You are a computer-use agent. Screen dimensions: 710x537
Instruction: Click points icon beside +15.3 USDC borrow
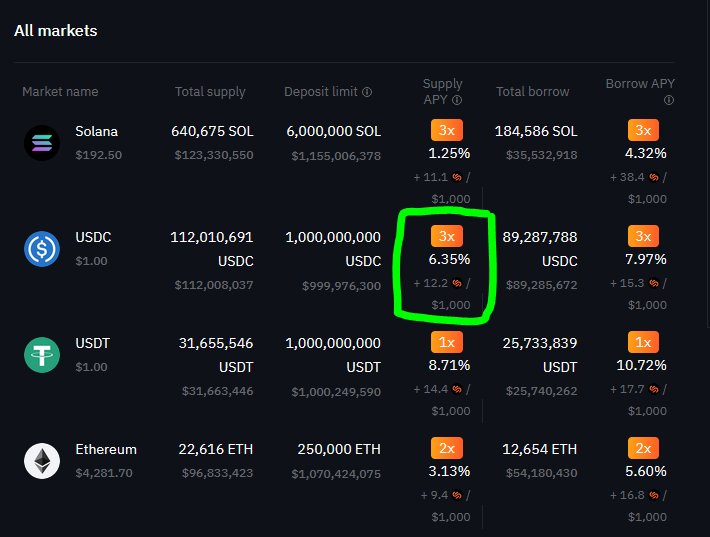(x=654, y=283)
